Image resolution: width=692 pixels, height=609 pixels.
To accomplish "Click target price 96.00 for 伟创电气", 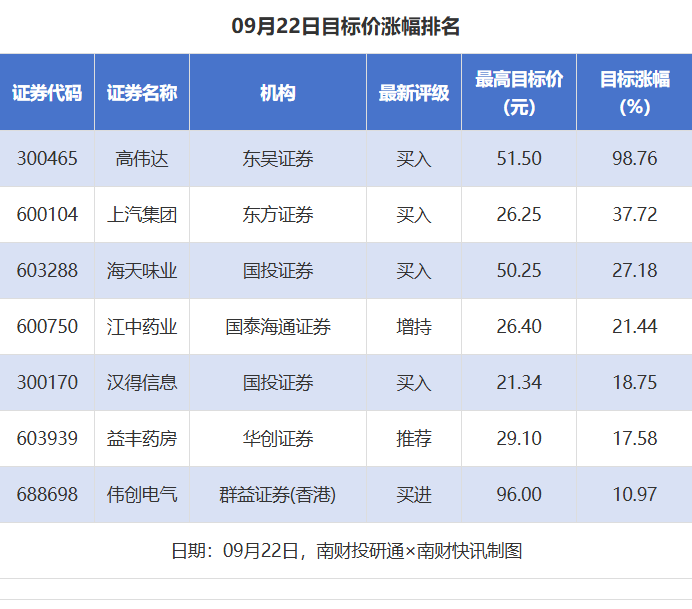I will coord(518,495).
